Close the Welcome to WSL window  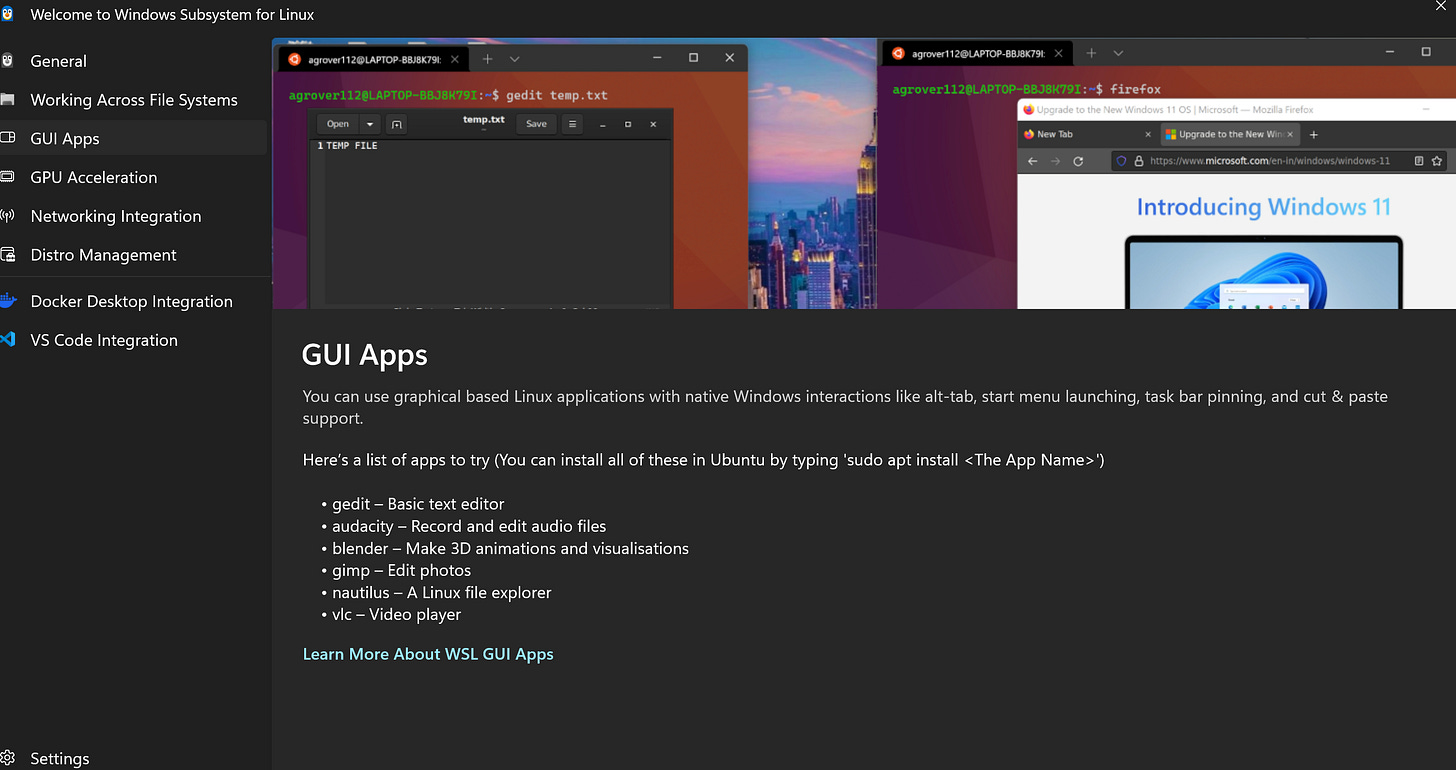tap(1441, 7)
